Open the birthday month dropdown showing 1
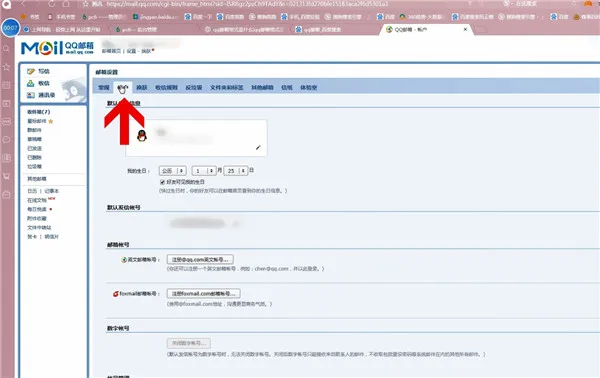 [x=204, y=171]
